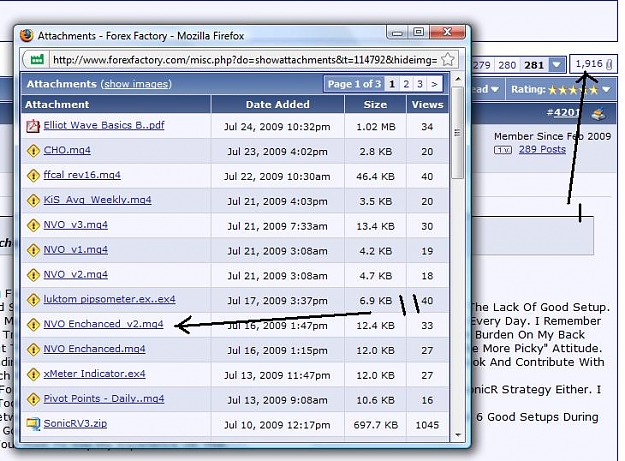The height and width of the screenshot is (461, 625).
Task: Open the NVO_v1.mq4 link
Action: point(76,249)
